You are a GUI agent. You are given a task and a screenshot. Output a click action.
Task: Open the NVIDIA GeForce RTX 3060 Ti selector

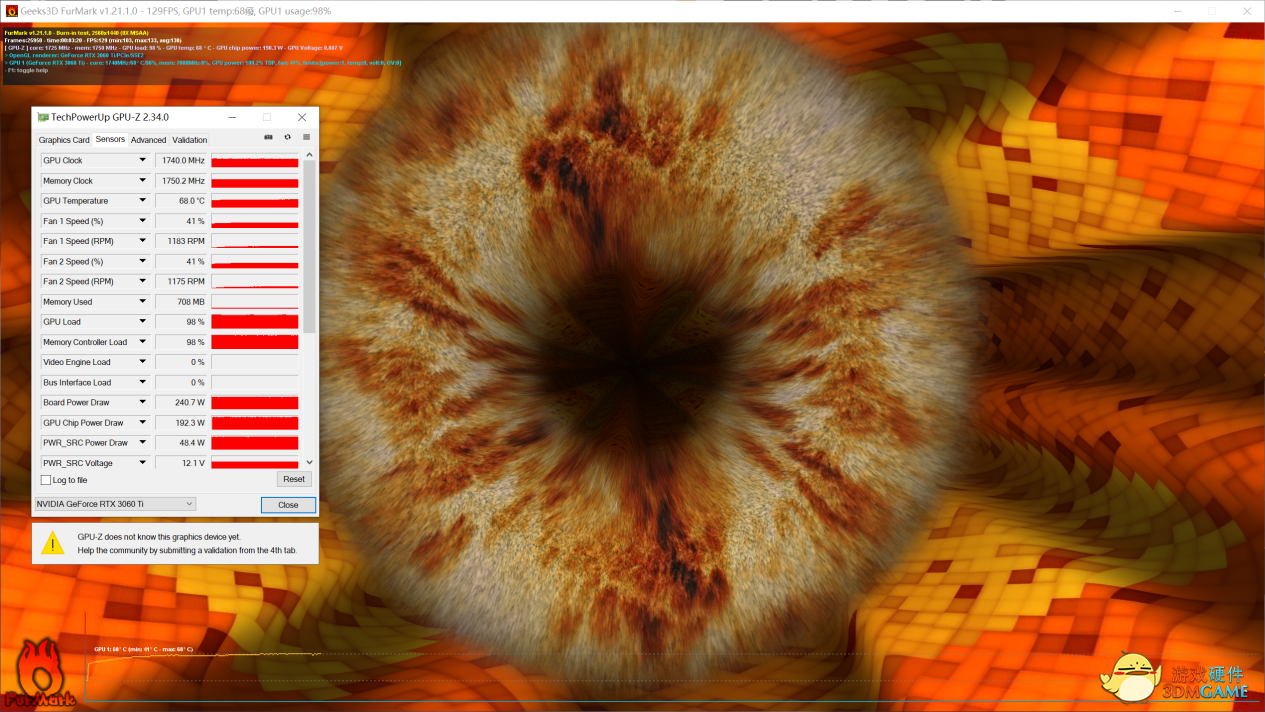[115, 504]
